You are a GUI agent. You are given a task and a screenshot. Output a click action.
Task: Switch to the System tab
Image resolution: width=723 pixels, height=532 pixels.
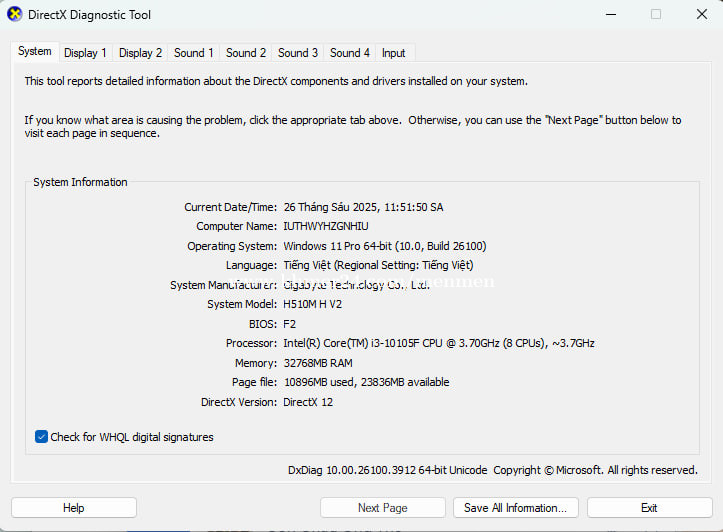pyautogui.click(x=35, y=52)
